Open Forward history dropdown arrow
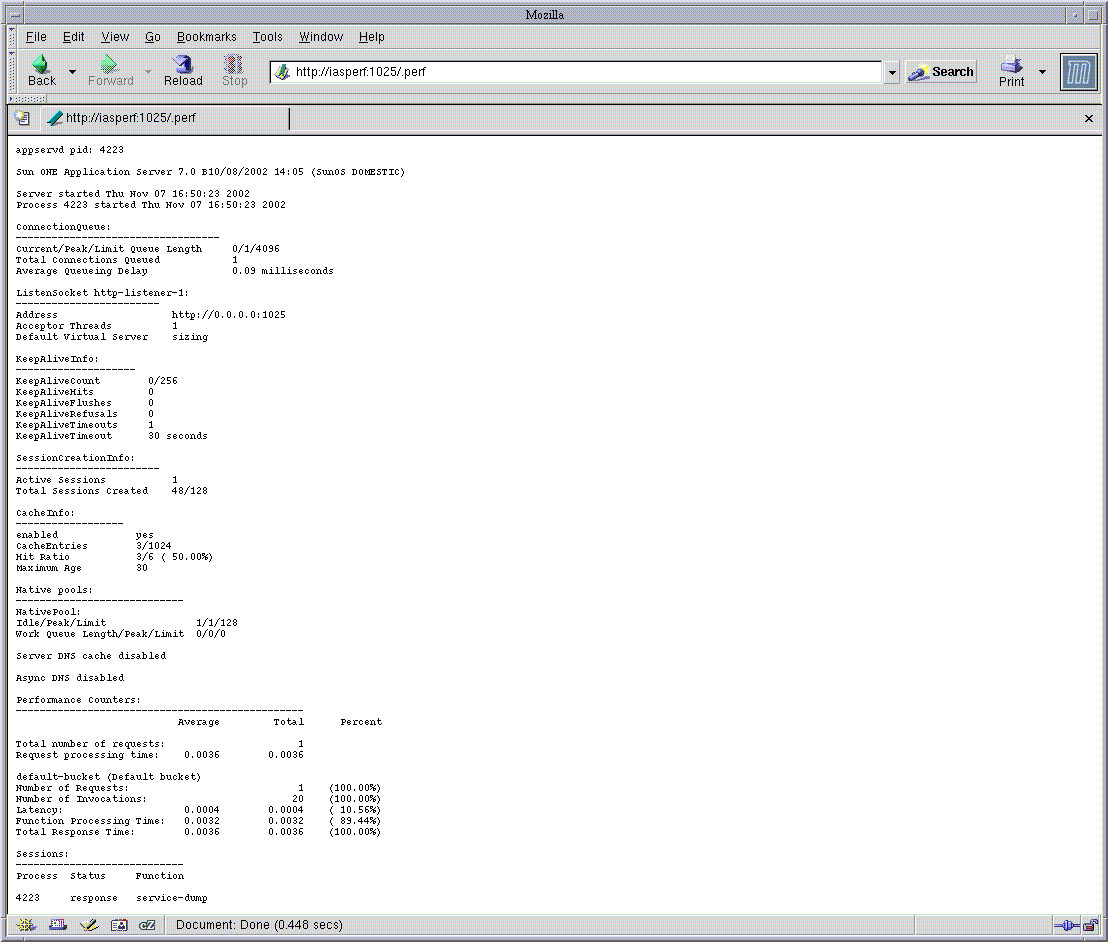The image size is (1108, 942). [x=148, y=71]
